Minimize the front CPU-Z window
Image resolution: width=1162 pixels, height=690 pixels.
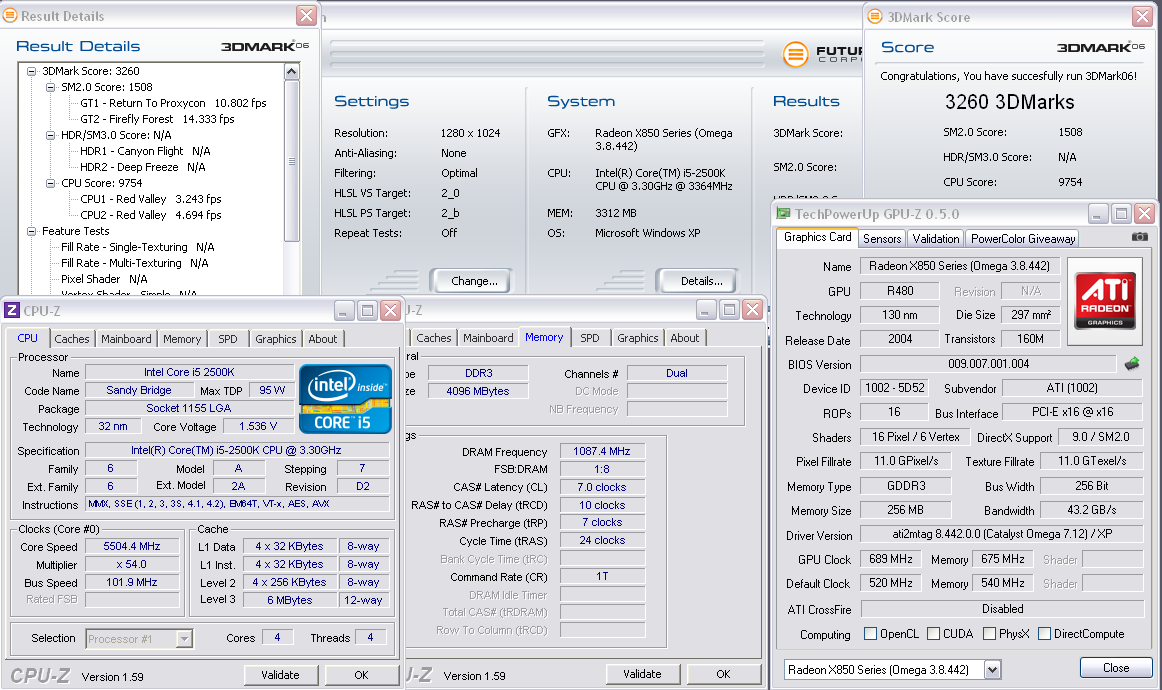(x=344, y=310)
